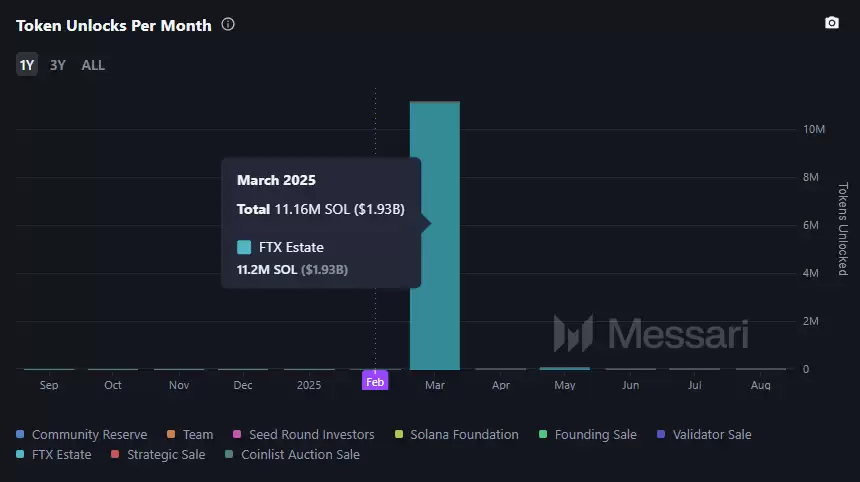Hide Coinlist Auction Sale series

[292, 454]
